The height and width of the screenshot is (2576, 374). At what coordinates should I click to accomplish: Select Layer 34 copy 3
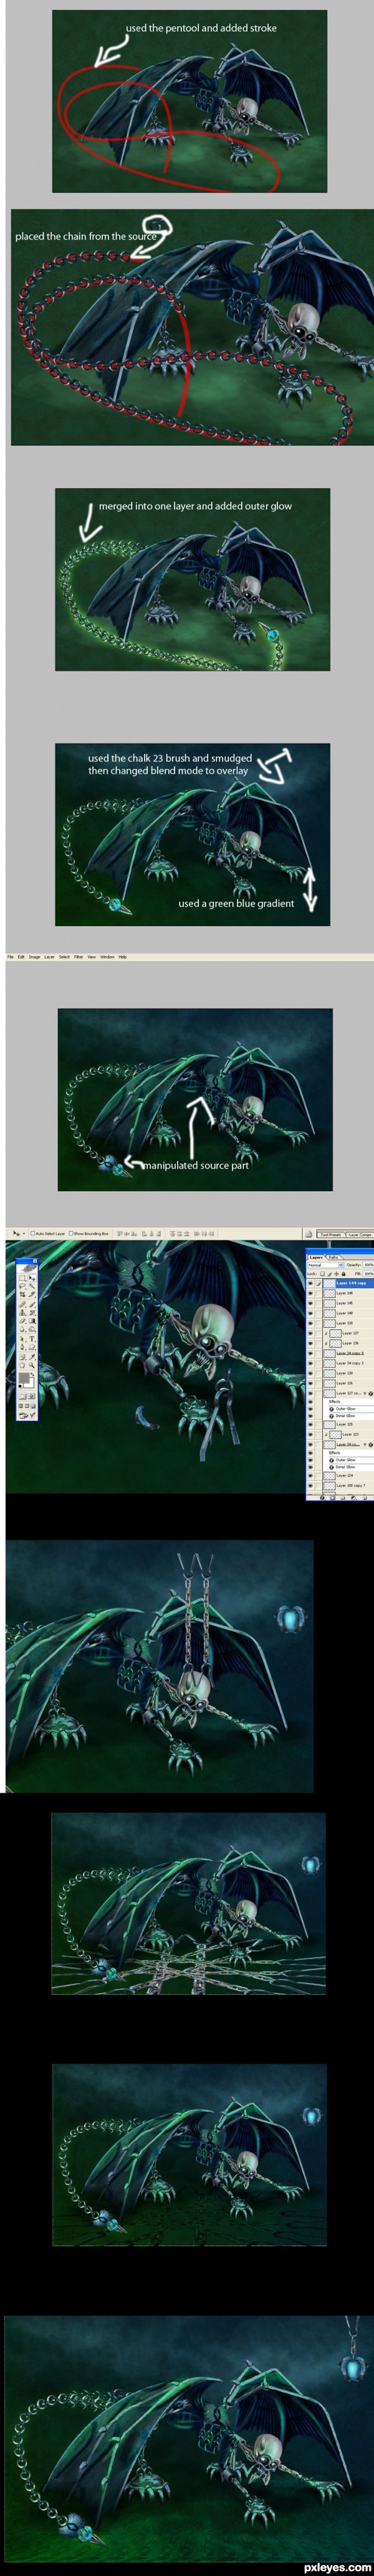tap(348, 1363)
